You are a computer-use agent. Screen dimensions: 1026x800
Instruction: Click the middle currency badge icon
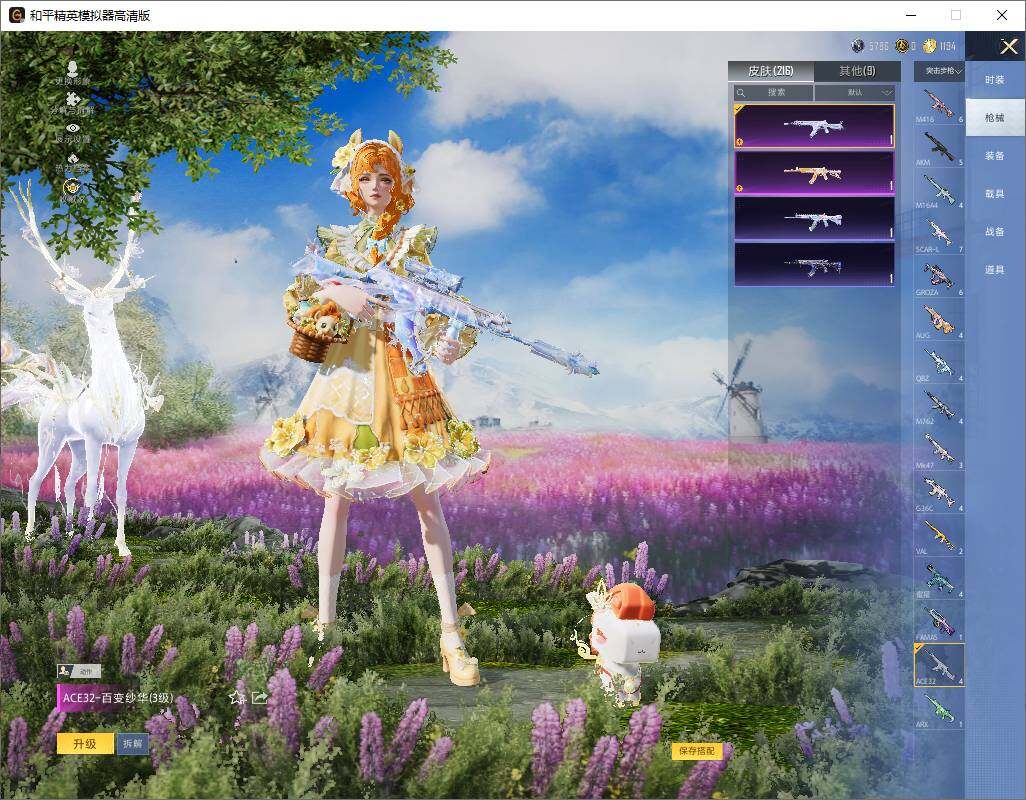click(902, 46)
